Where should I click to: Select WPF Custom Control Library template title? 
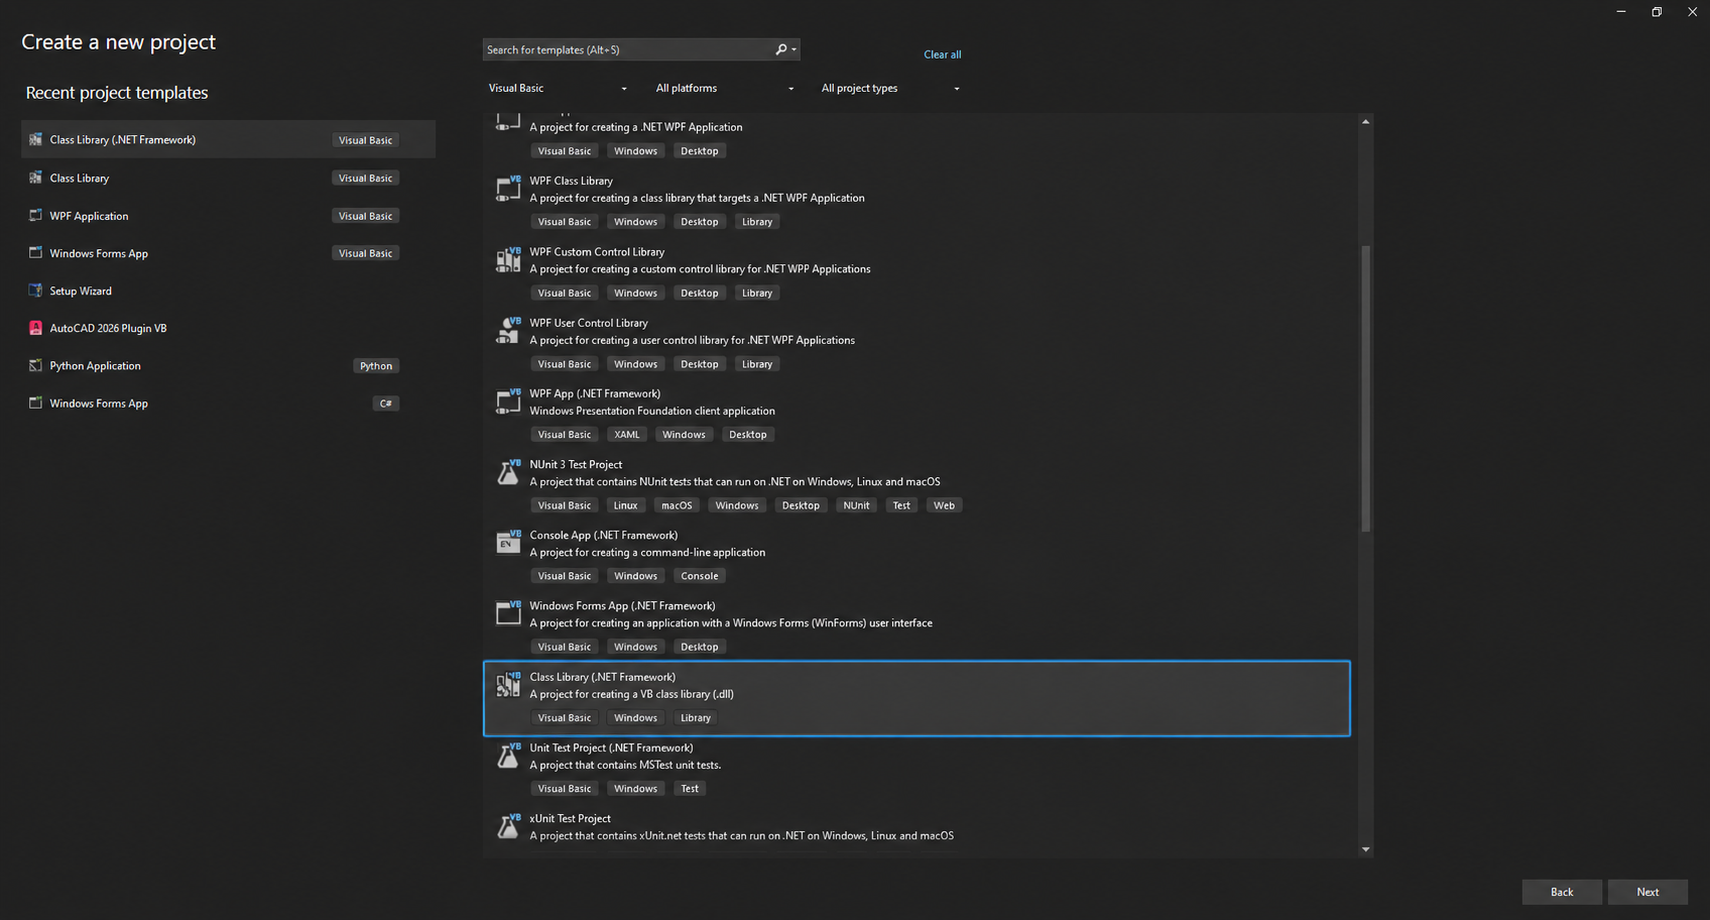click(x=597, y=252)
